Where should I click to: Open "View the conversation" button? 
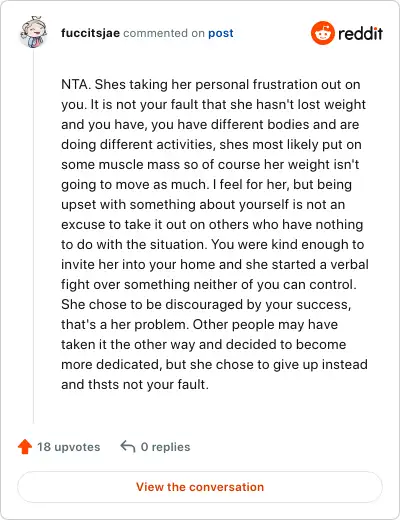pyautogui.click(x=200, y=487)
